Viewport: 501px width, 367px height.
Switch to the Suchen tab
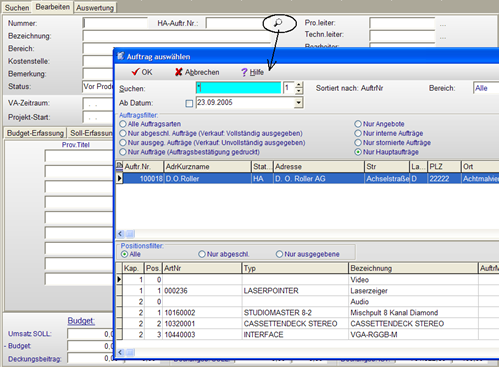point(17,8)
